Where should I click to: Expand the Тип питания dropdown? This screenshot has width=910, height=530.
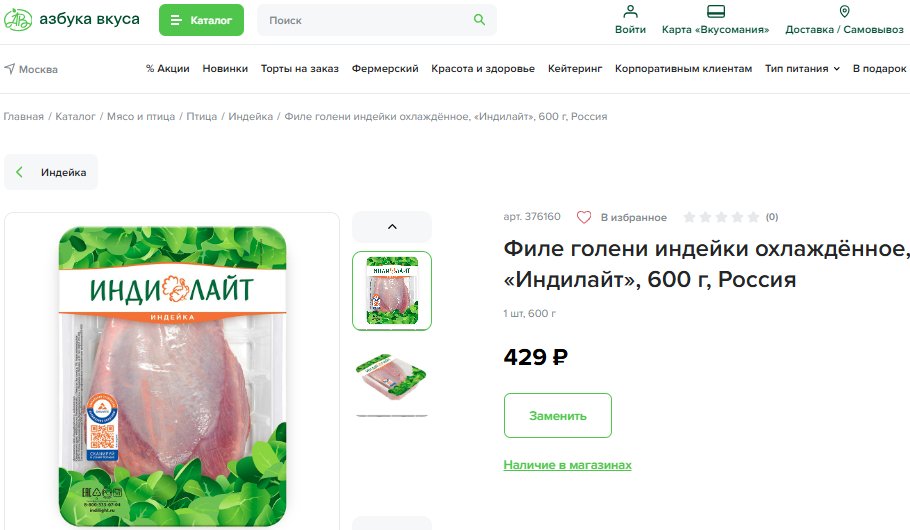802,68
